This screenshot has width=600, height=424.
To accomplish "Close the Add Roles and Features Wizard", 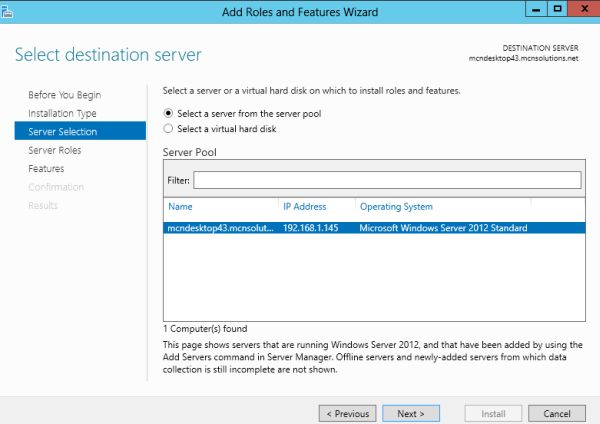I will point(584,10).
